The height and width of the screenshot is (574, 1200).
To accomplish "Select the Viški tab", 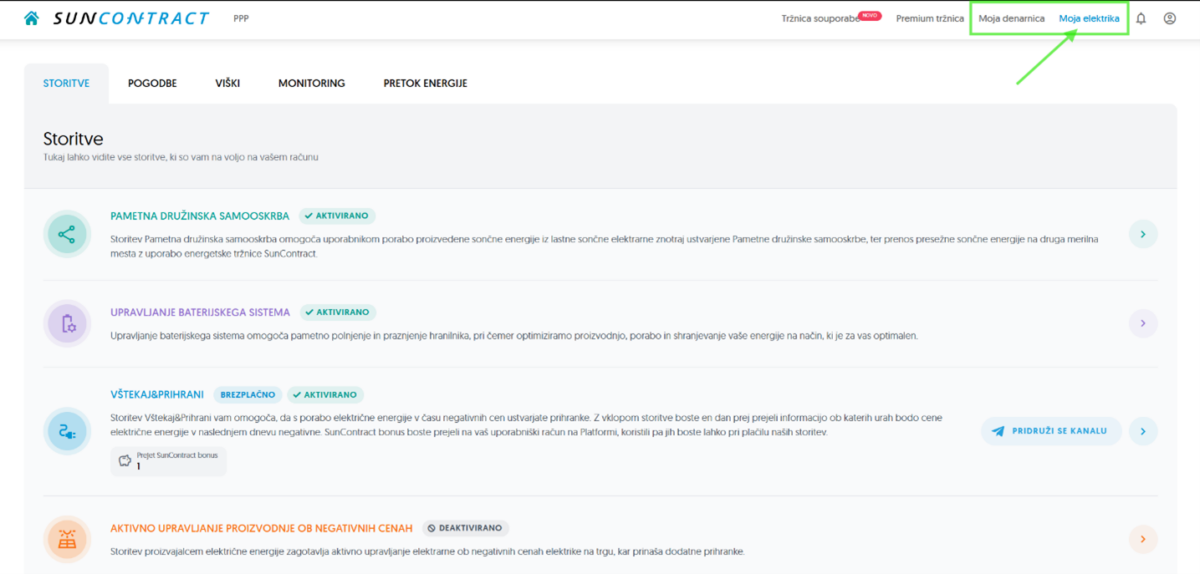I will 227,83.
